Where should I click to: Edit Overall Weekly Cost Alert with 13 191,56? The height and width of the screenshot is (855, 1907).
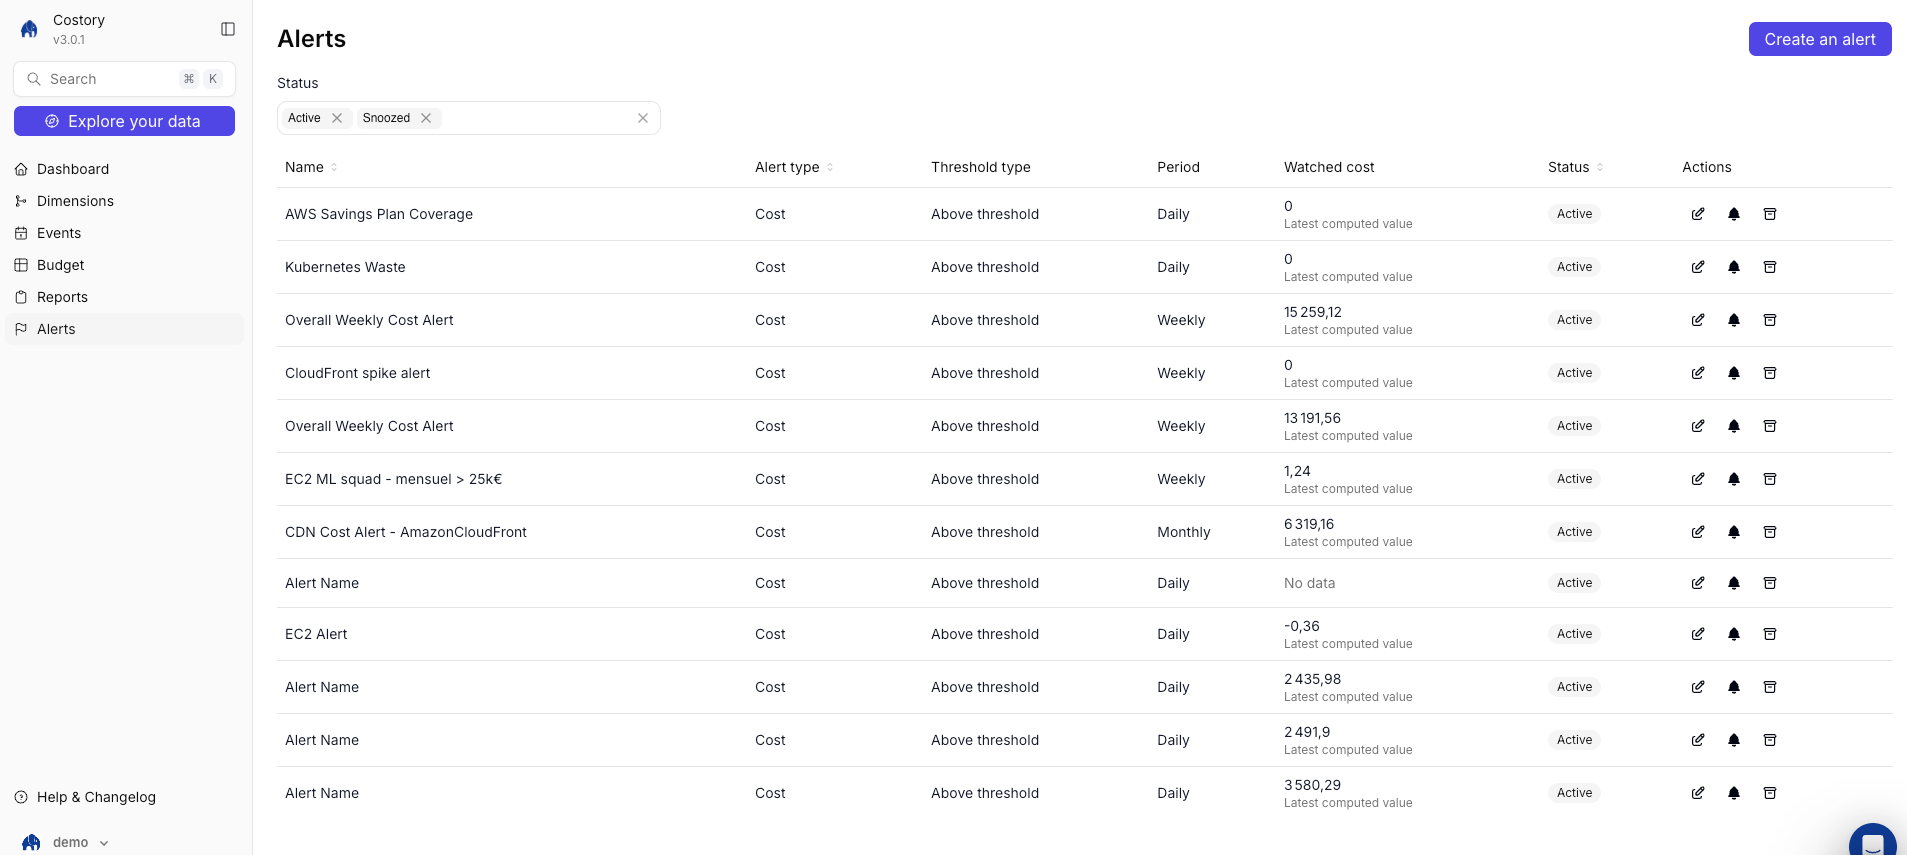tap(1698, 426)
